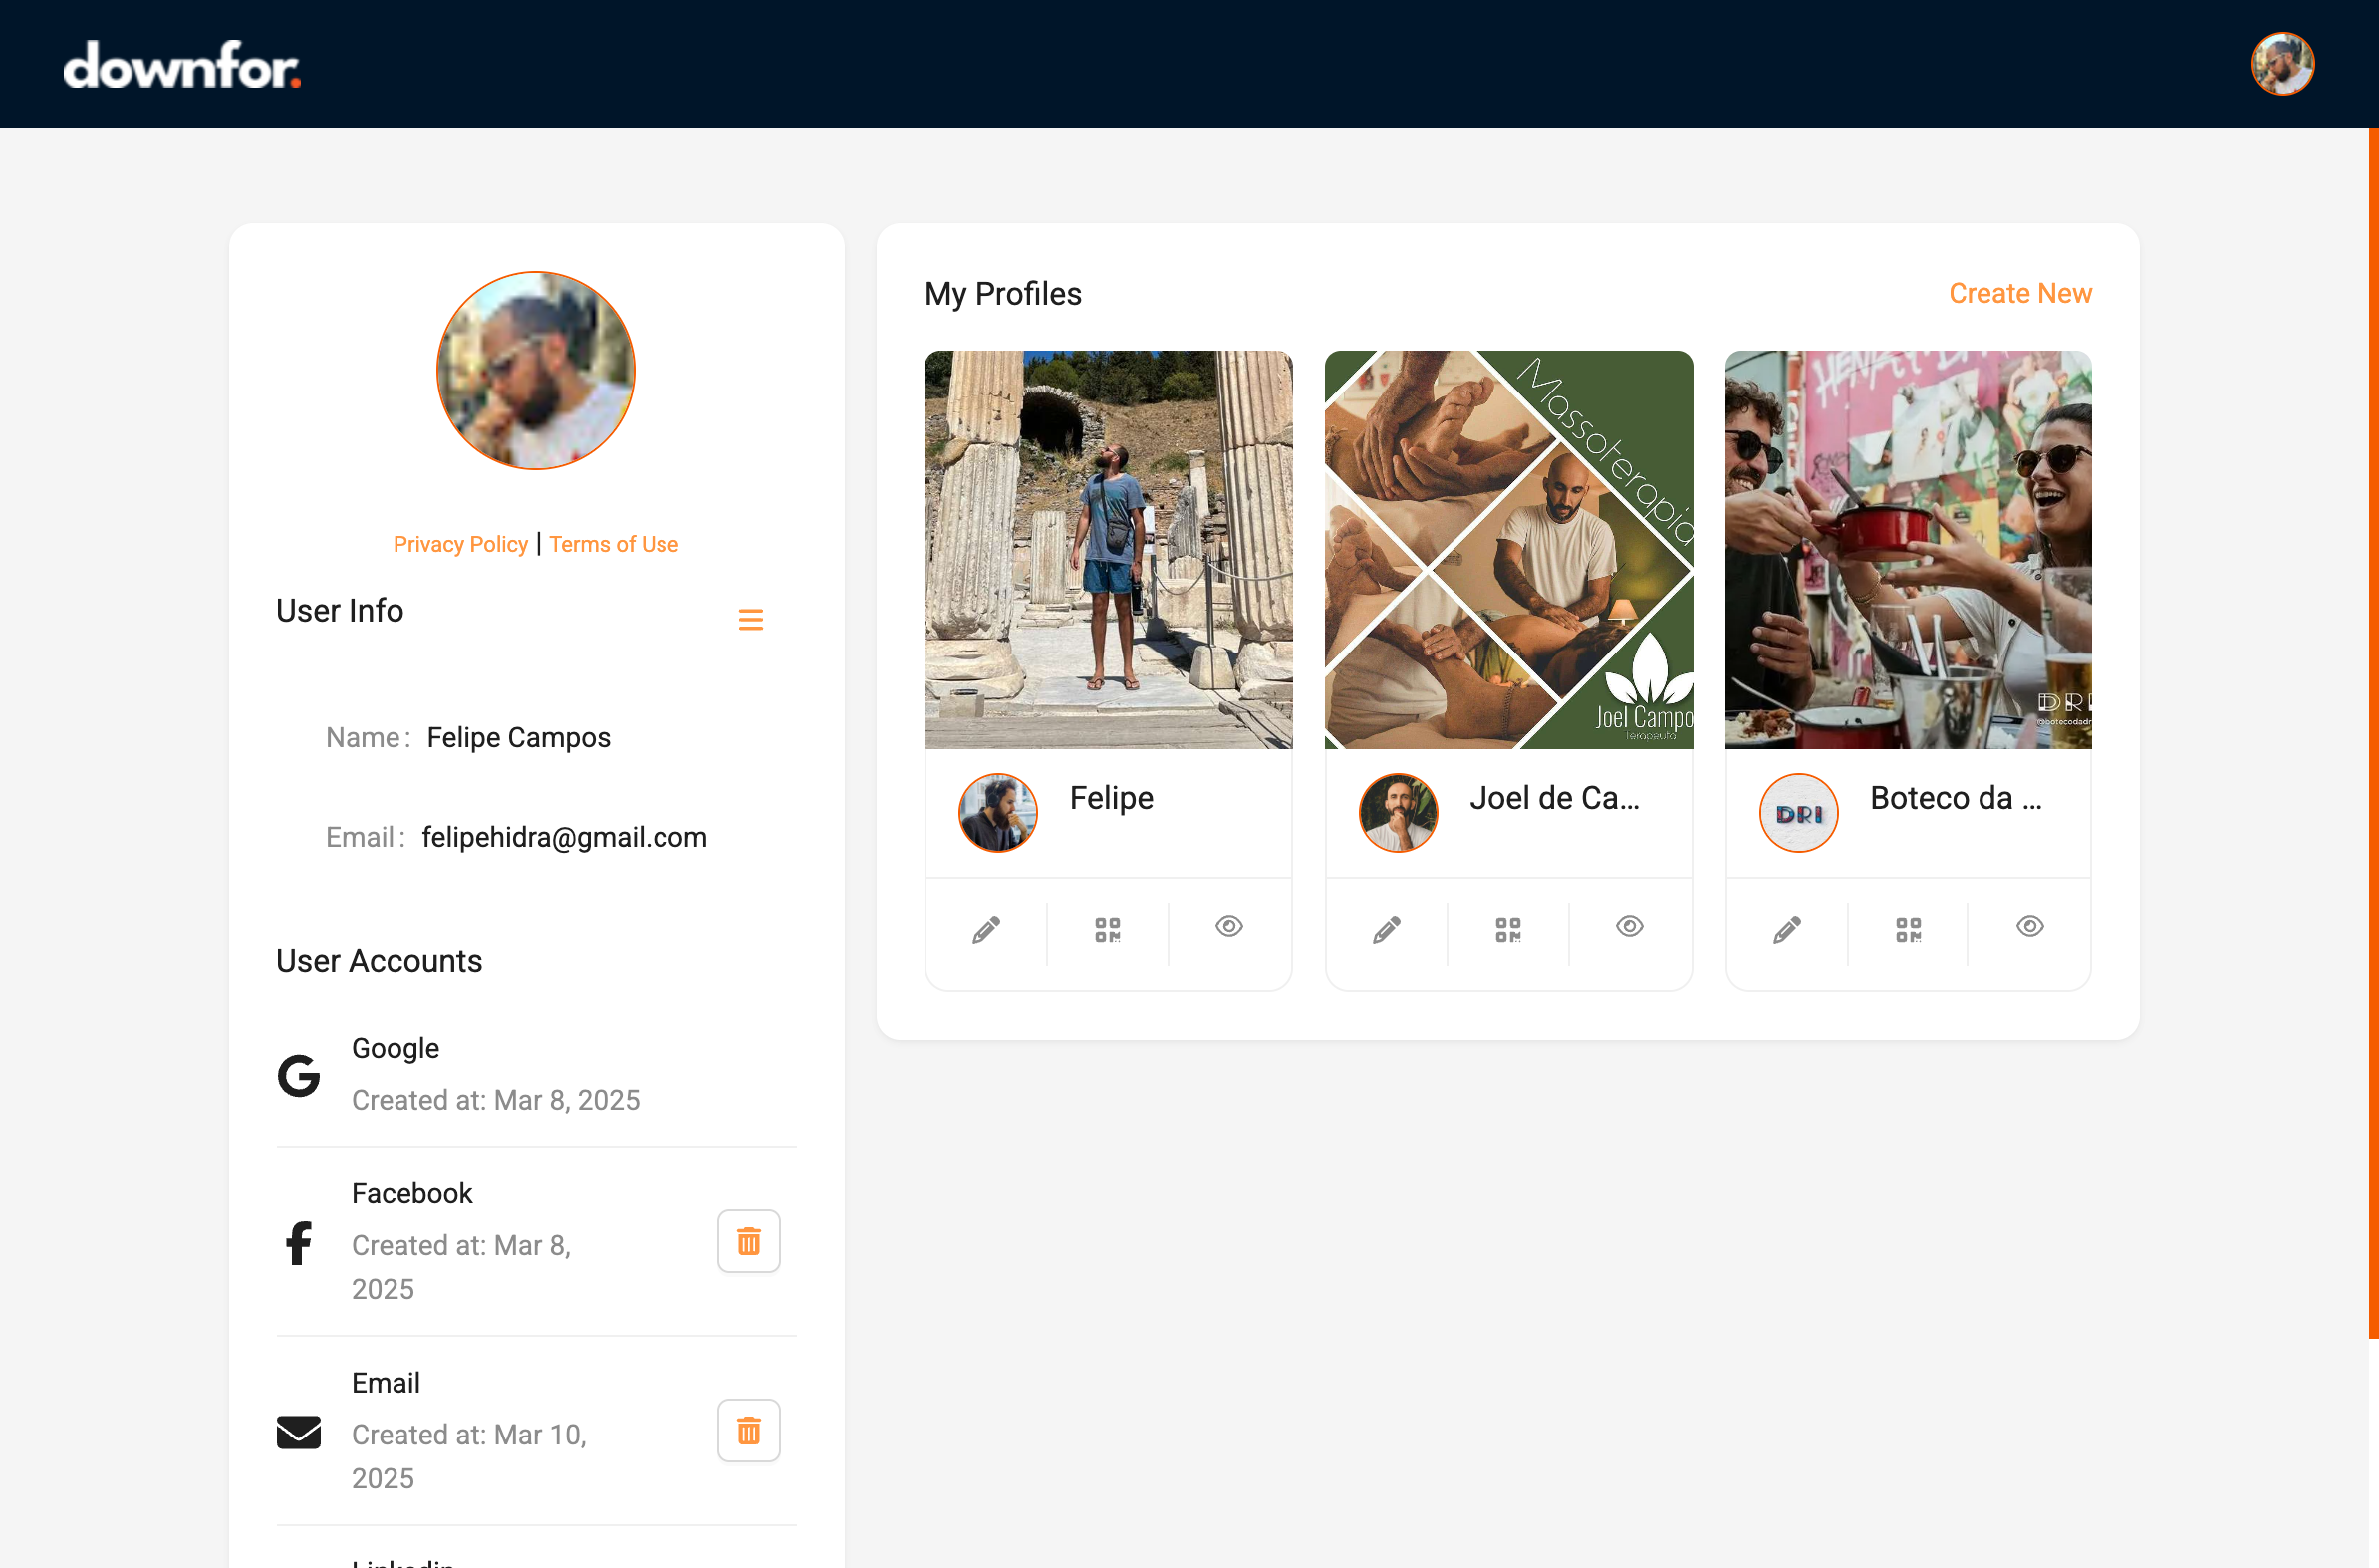Click the Felipe profile small avatar
This screenshot has height=1568, width=2379.
(997, 812)
